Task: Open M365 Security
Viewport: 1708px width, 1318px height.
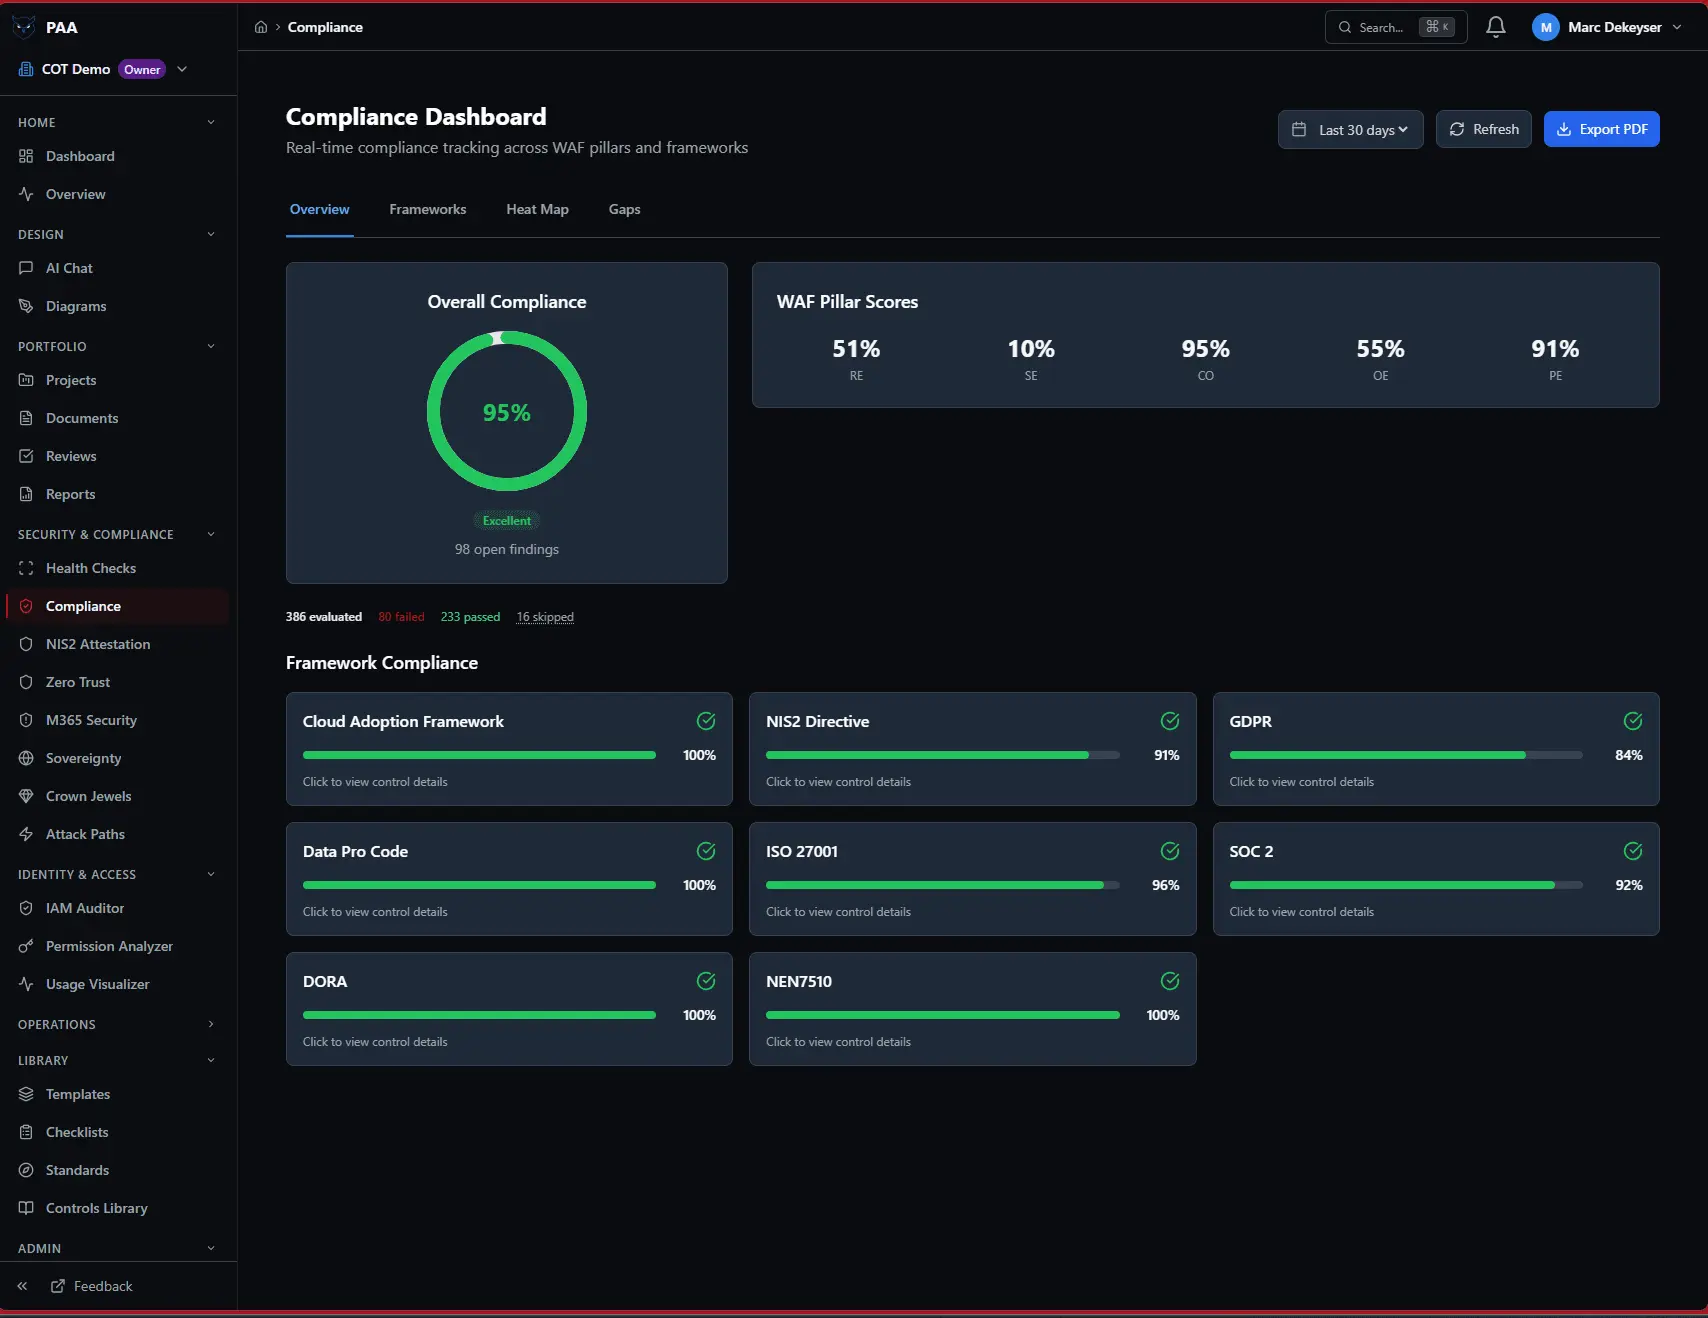Action: point(117,720)
